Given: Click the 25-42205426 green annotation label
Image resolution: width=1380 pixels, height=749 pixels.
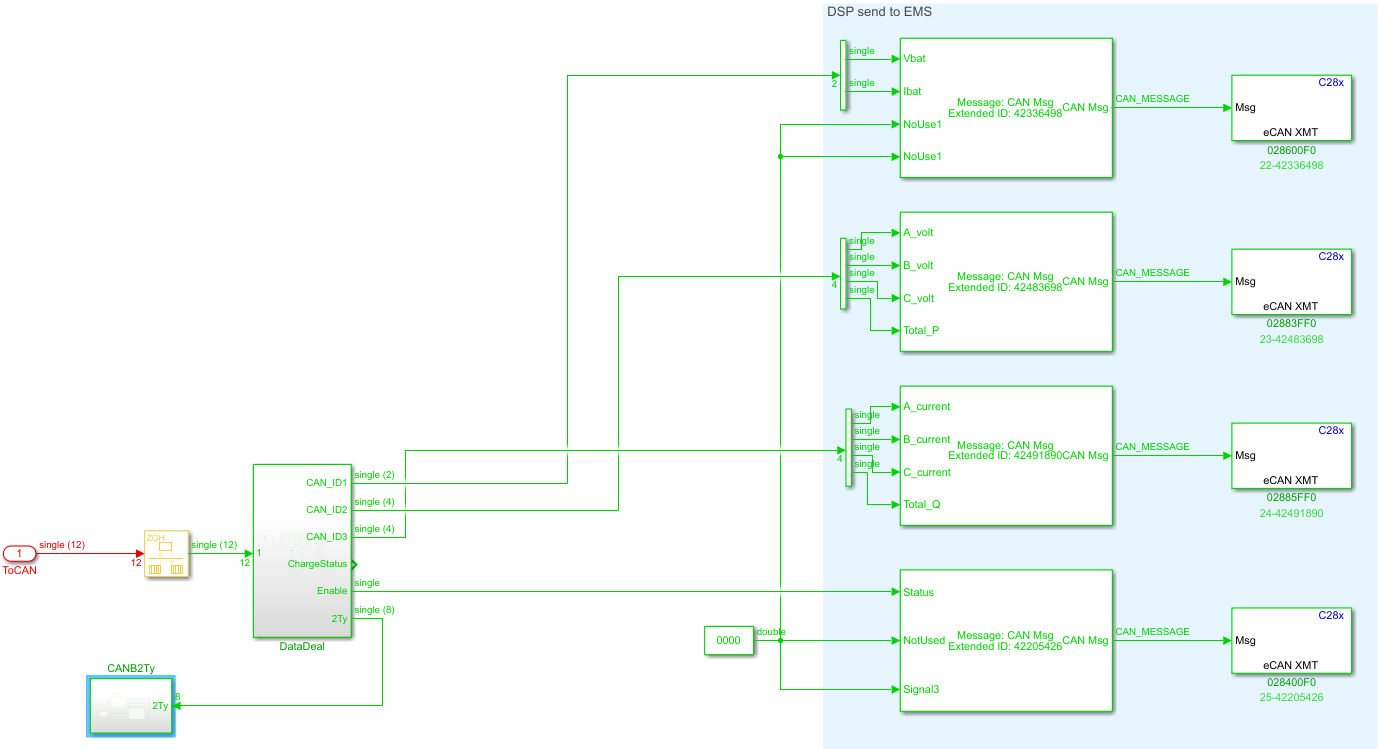Looking at the screenshot, I should 1291,697.
